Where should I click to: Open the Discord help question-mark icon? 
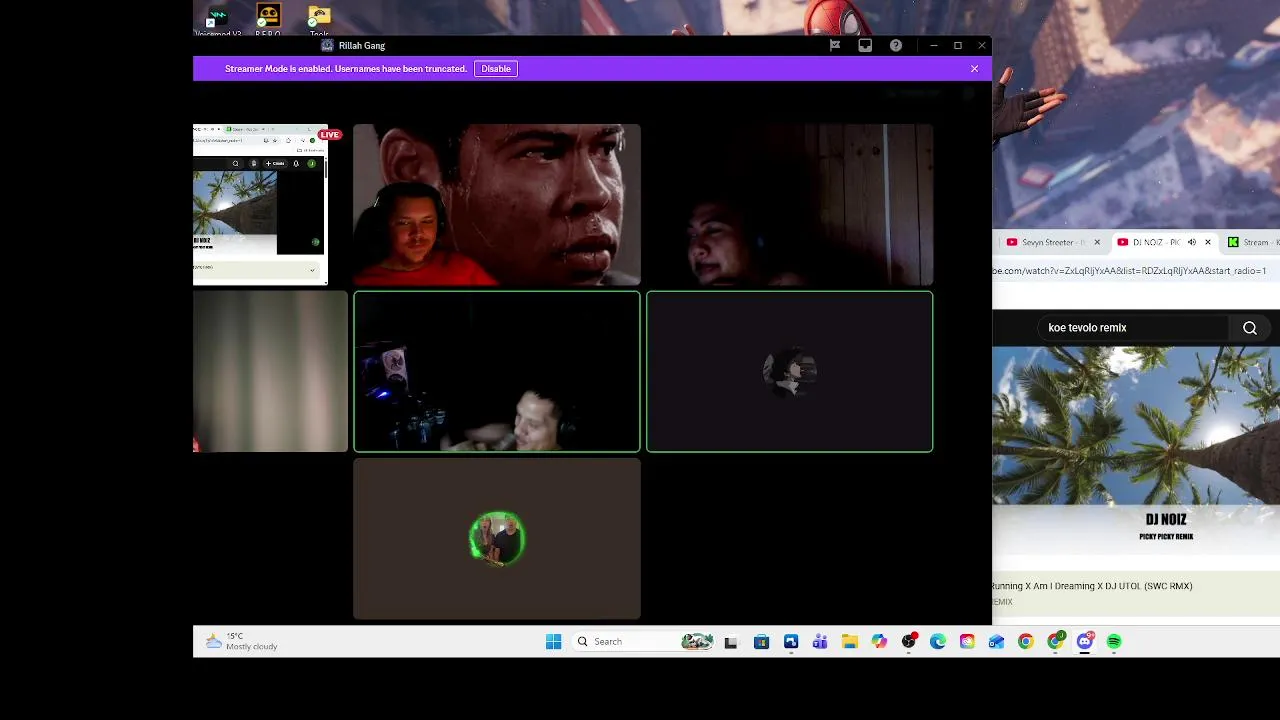point(896,45)
